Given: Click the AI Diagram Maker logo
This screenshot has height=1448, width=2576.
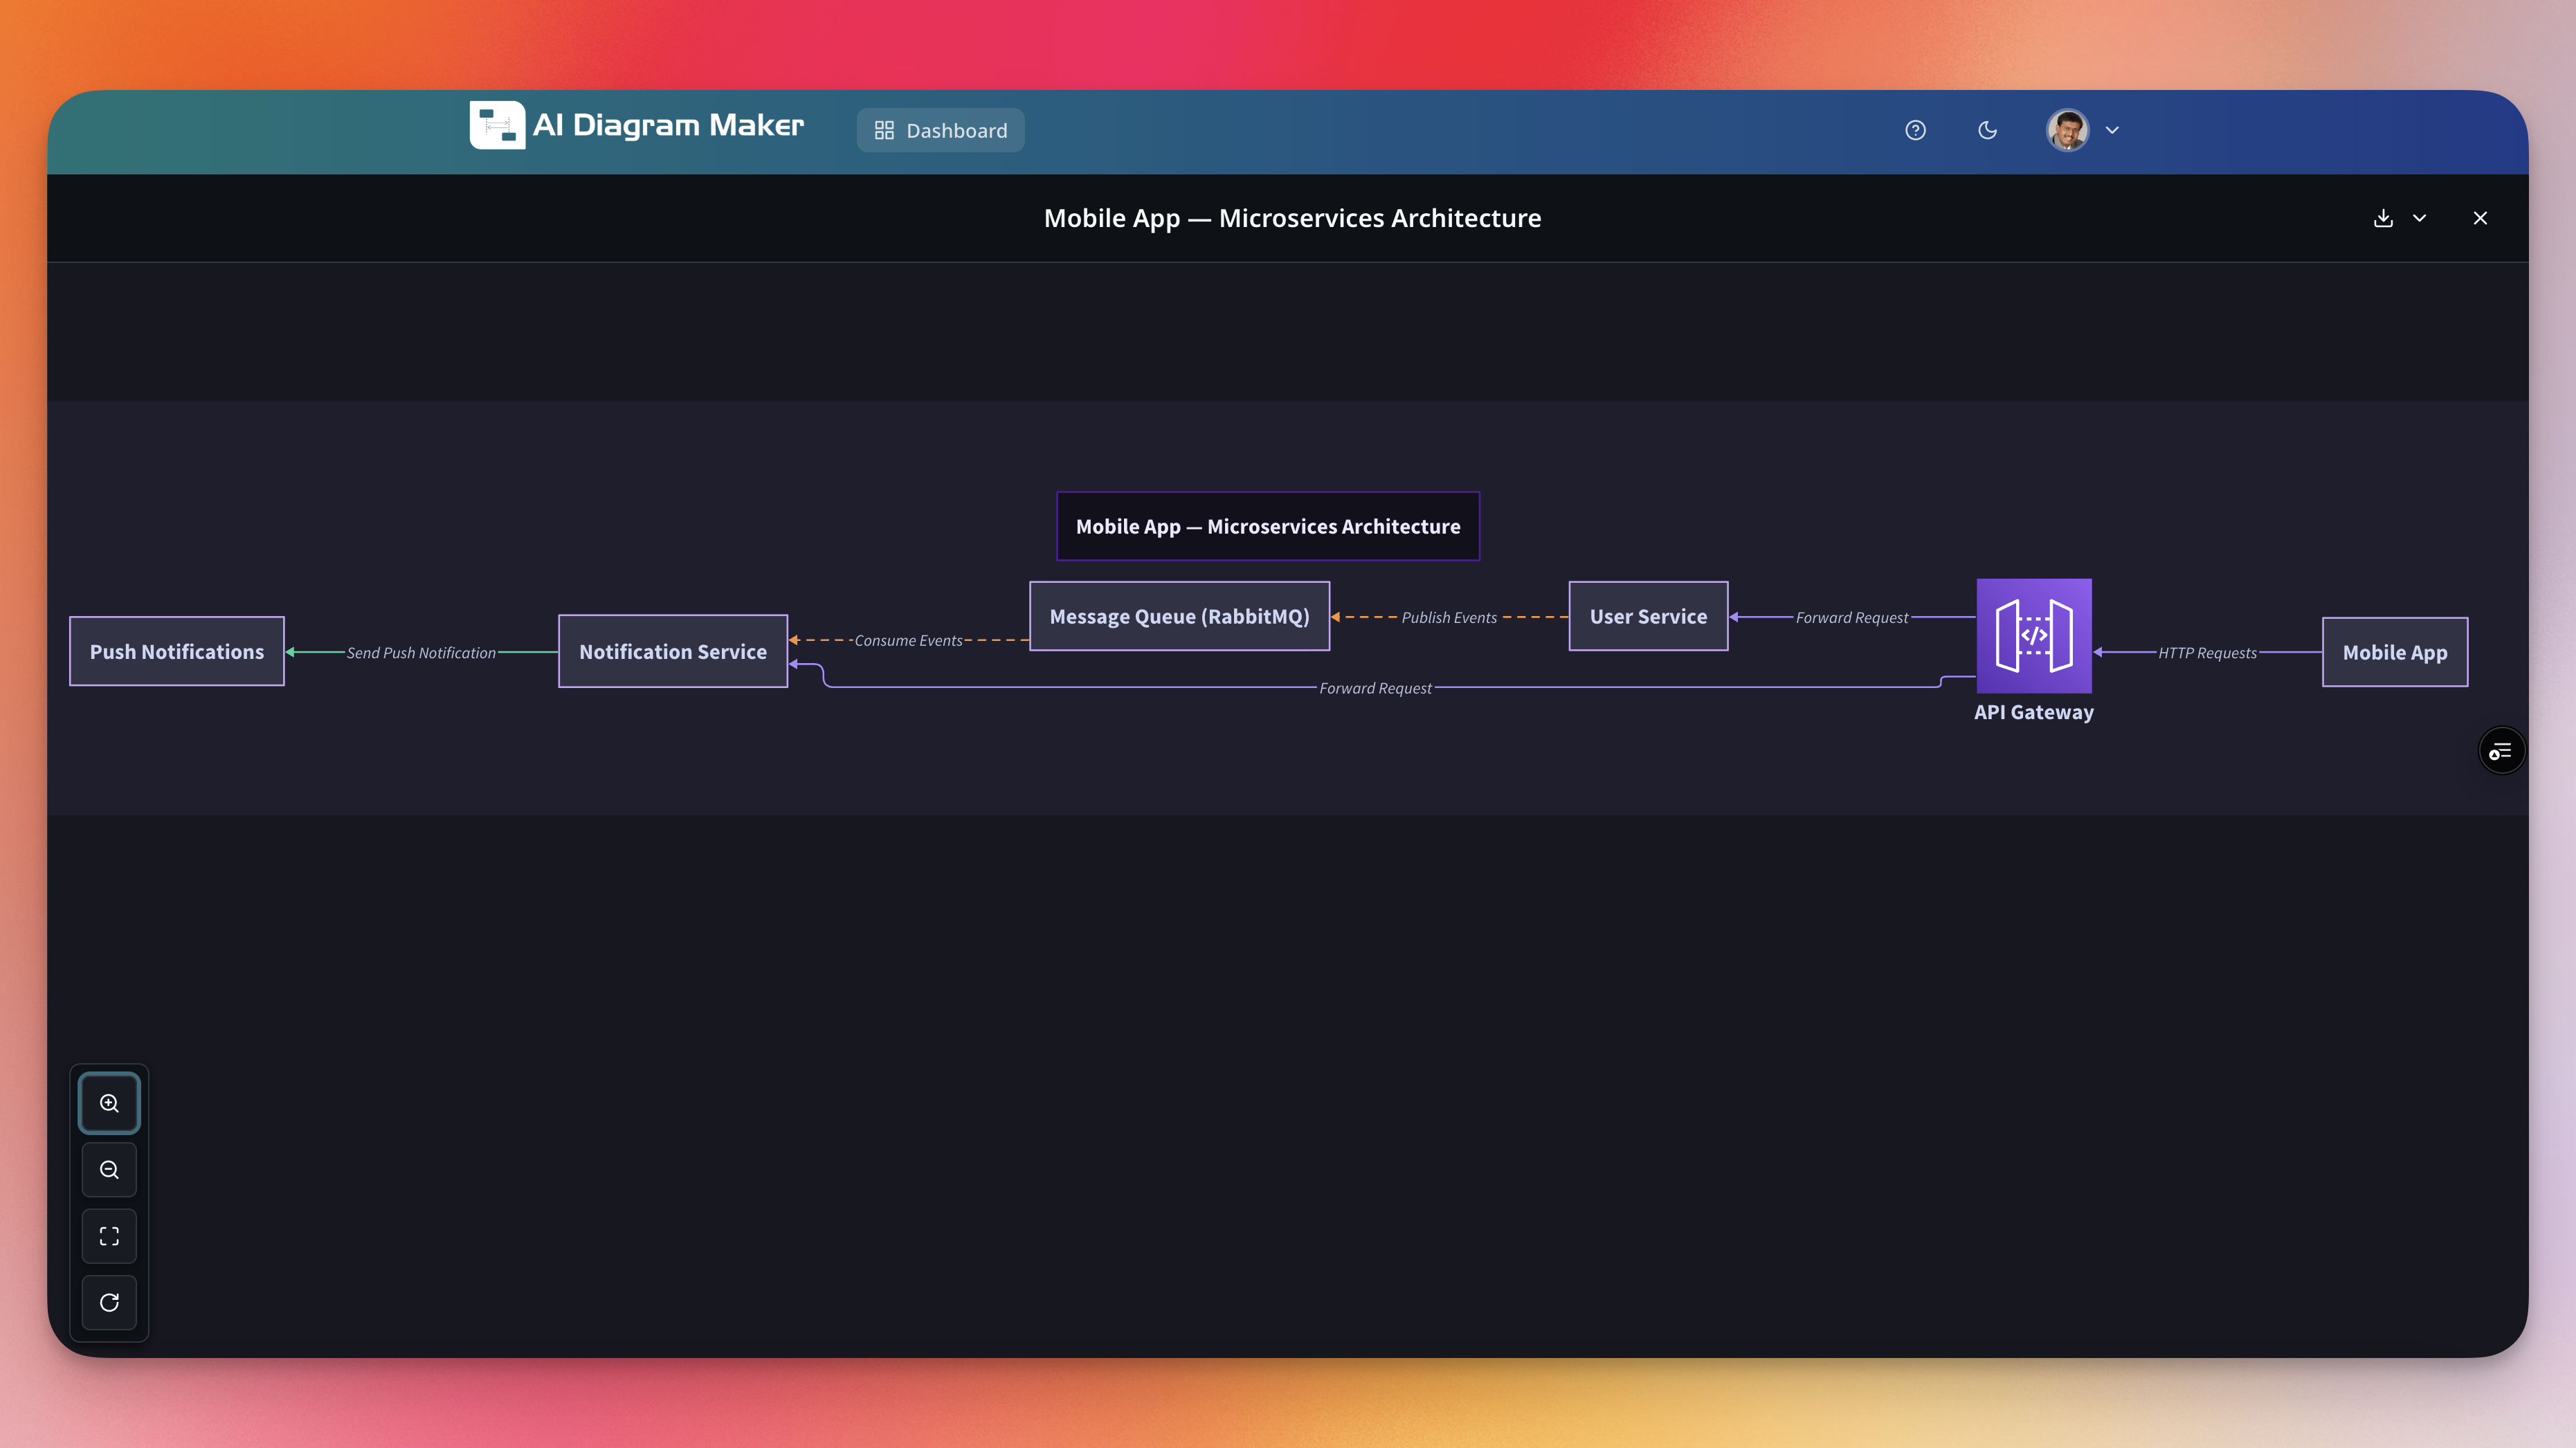Looking at the screenshot, I should [497, 126].
